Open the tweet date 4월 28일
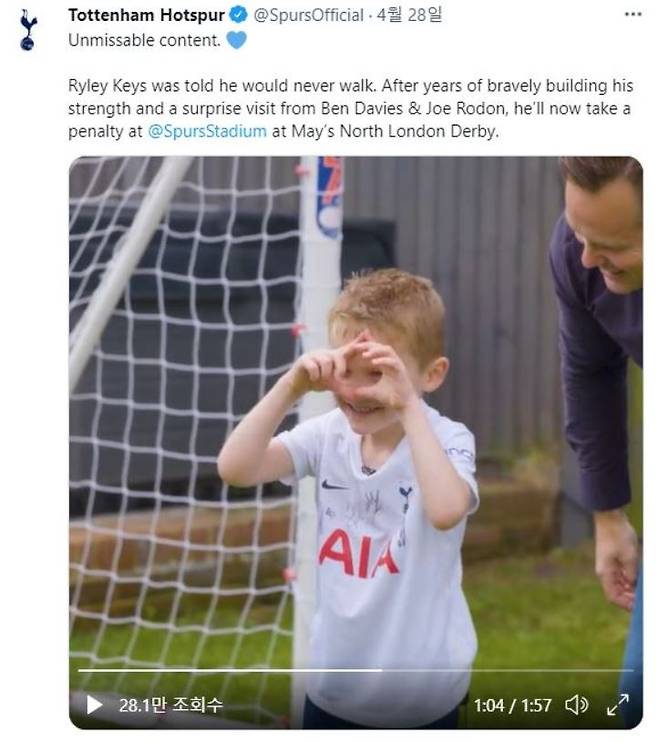This screenshot has width=658, height=742. coord(409,15)
